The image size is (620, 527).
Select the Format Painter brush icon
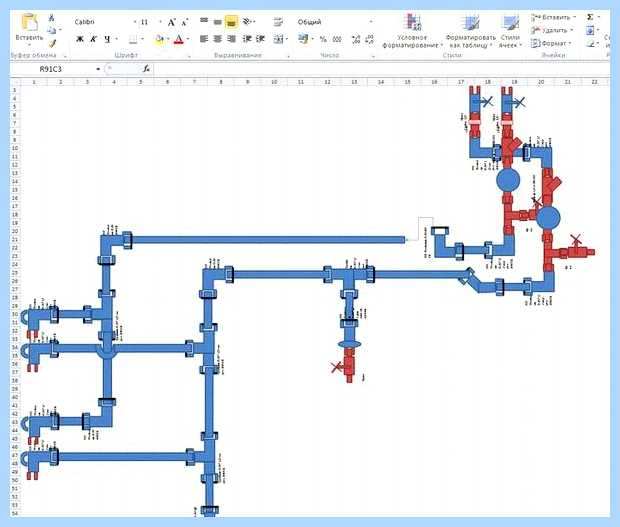(x=52, y=43)
